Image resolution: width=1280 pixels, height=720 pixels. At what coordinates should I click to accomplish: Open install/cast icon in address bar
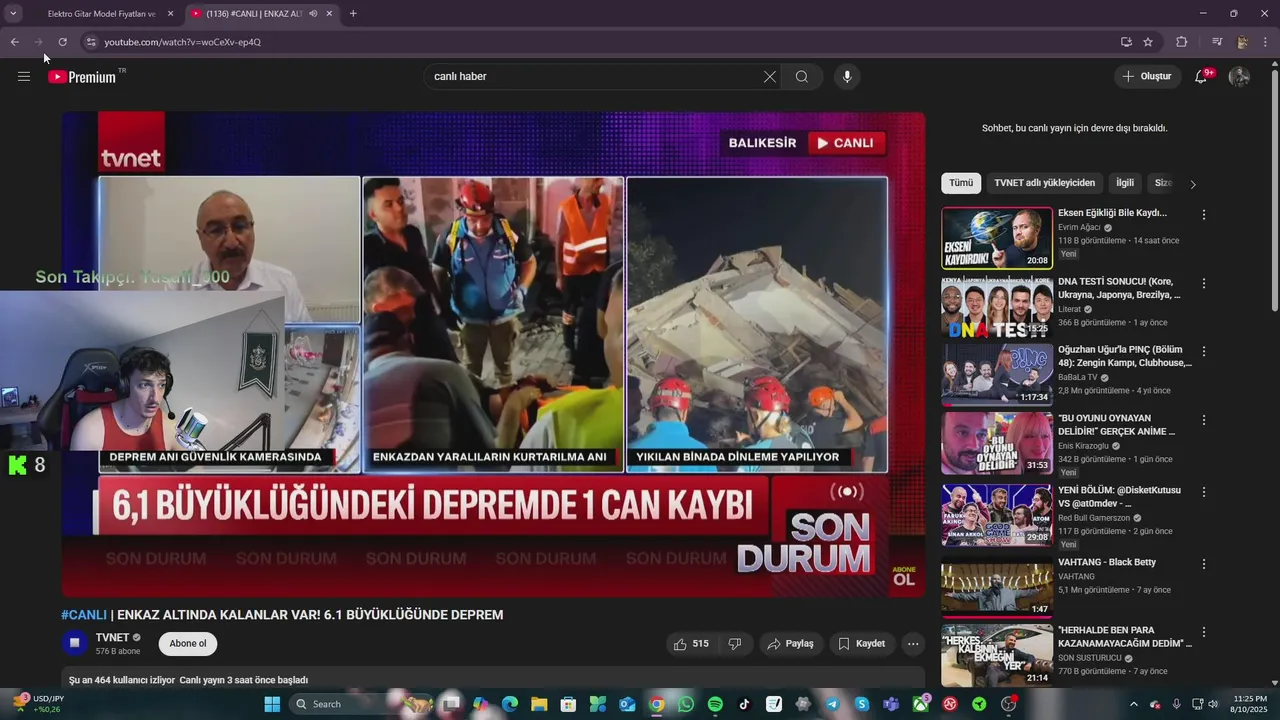(x=1126, y=42)
